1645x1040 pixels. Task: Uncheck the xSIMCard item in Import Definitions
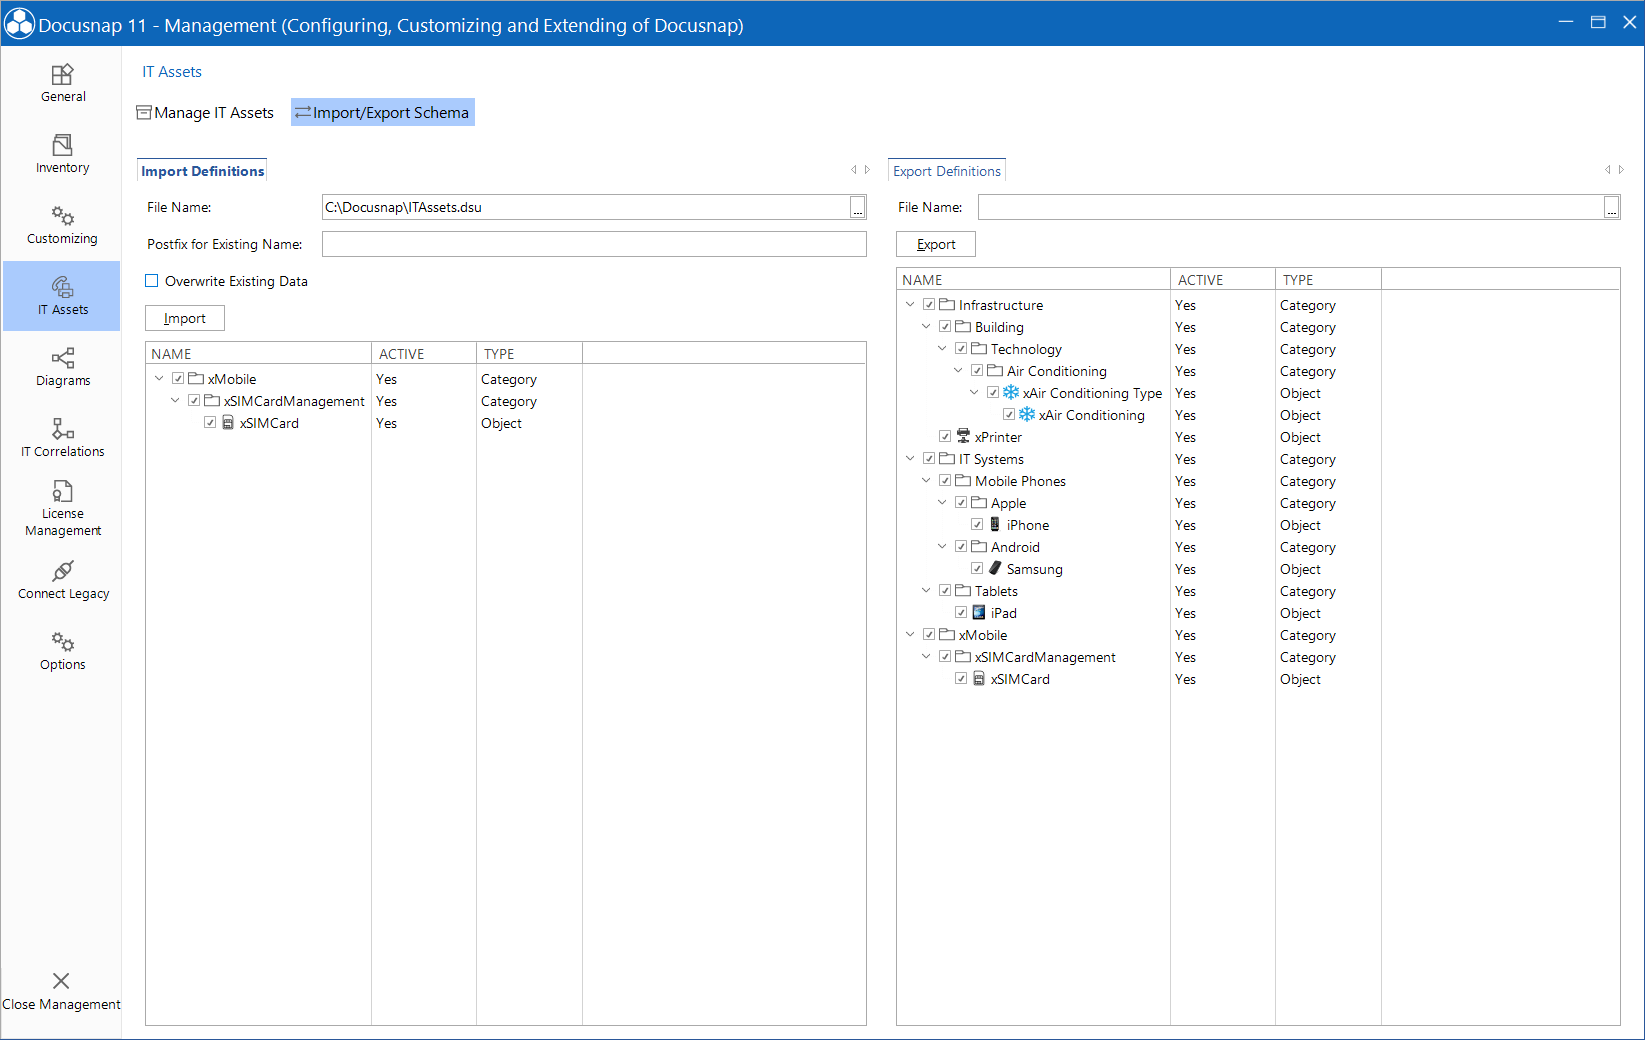210,422
